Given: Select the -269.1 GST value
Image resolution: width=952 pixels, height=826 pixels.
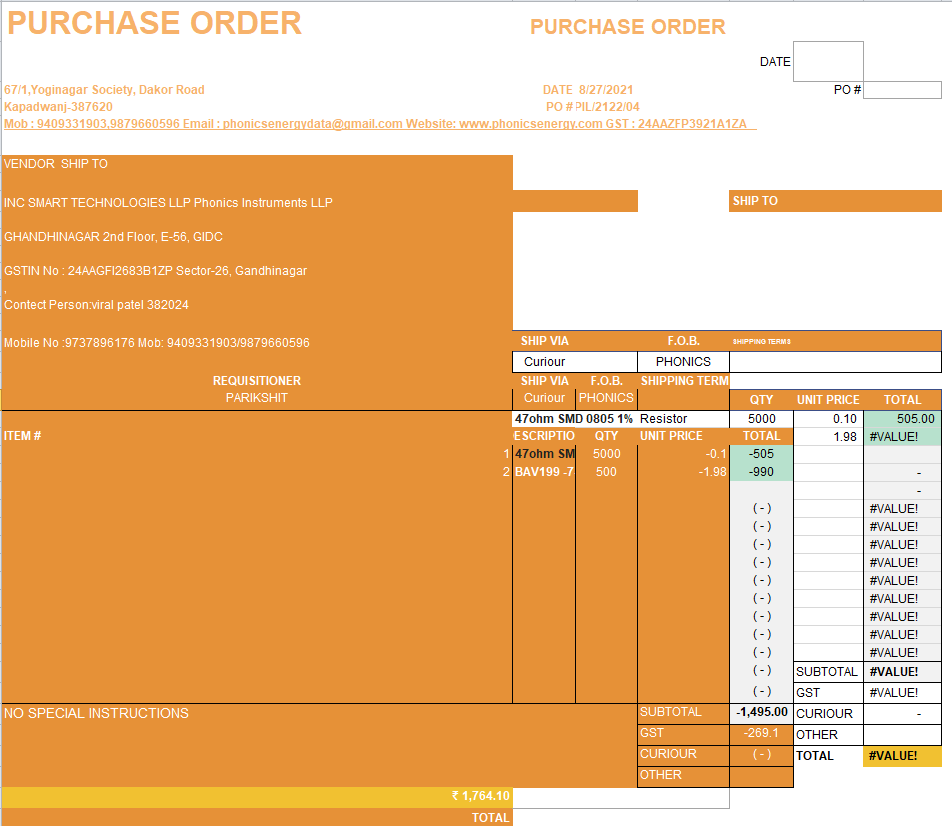Looking at the screenshot, I should pos(761,734).
